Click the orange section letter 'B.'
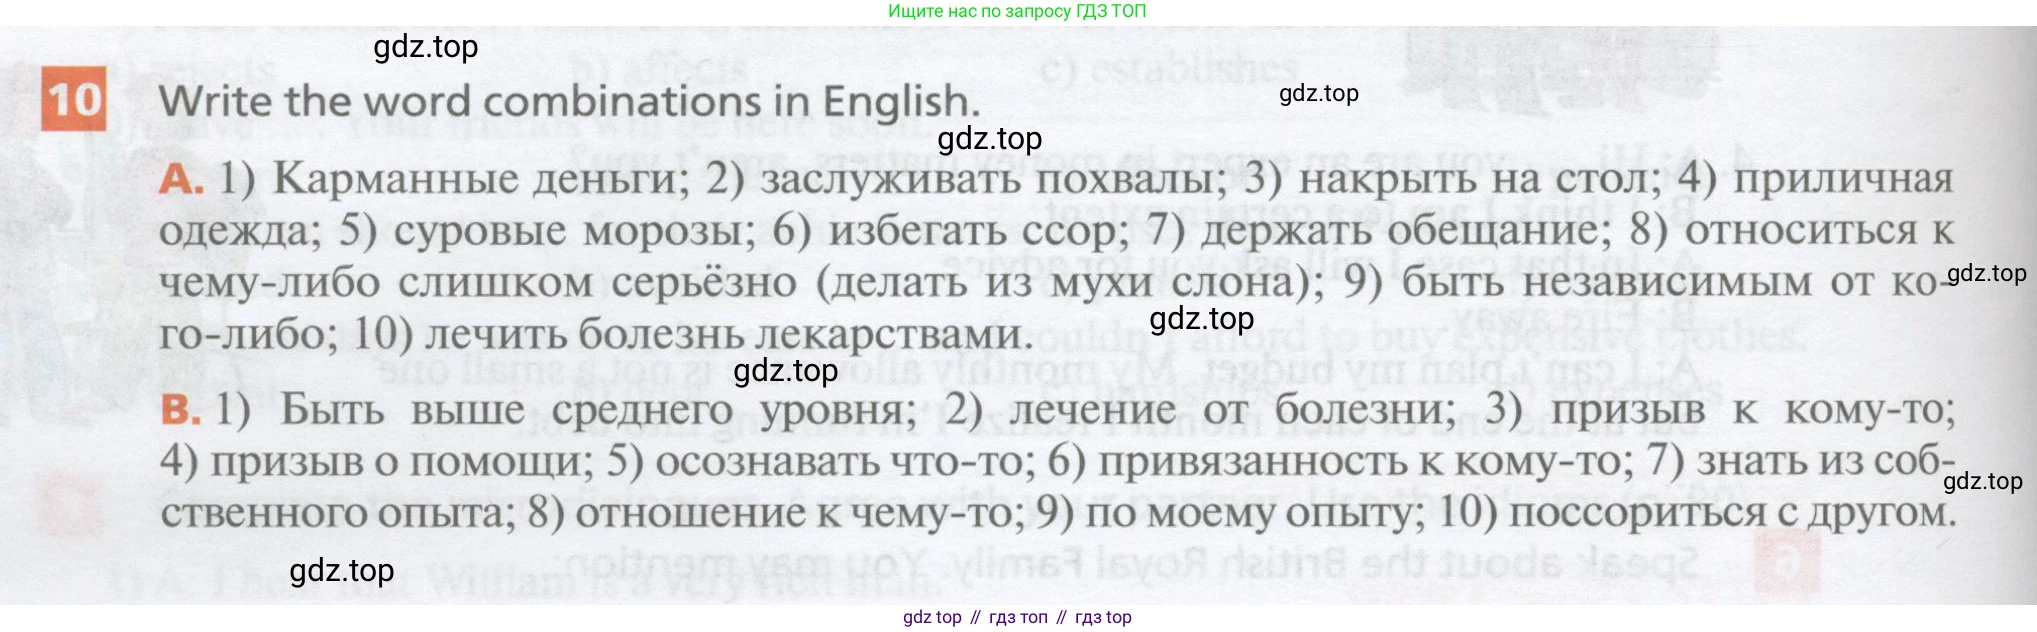 181,409
